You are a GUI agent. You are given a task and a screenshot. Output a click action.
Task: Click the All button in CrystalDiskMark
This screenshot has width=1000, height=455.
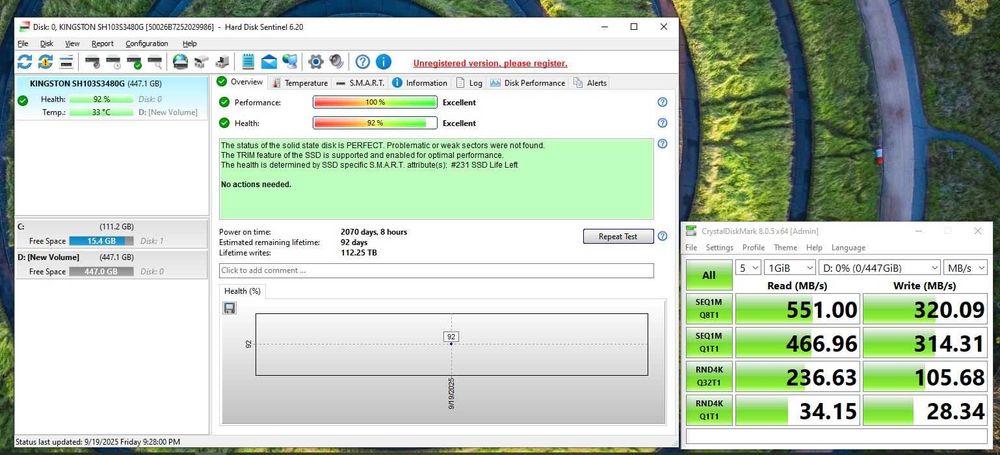tap(709, 276)
